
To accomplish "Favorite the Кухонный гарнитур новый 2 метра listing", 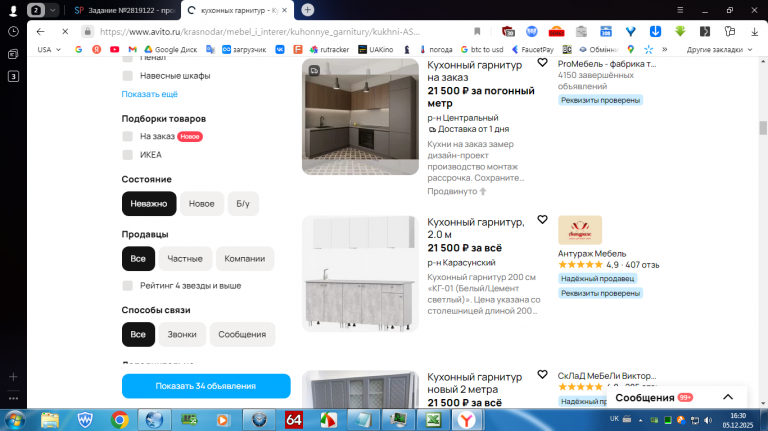I will pyautogui.click(x=542, y=374).
